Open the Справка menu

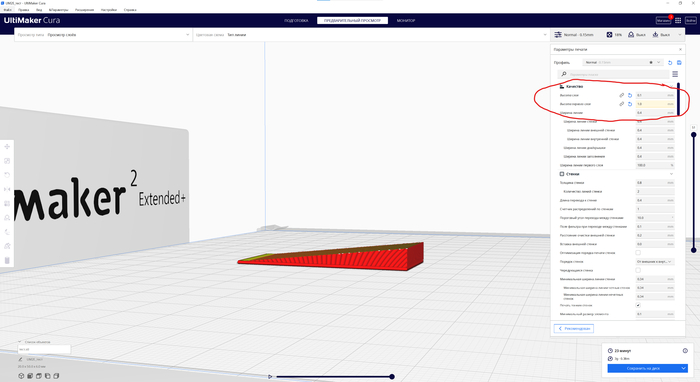[130, 9]
